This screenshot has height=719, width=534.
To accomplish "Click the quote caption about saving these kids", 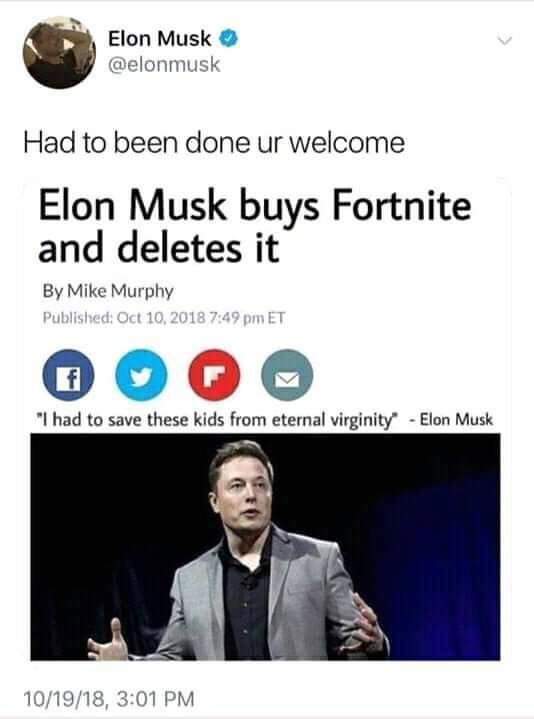I will 217,420.
